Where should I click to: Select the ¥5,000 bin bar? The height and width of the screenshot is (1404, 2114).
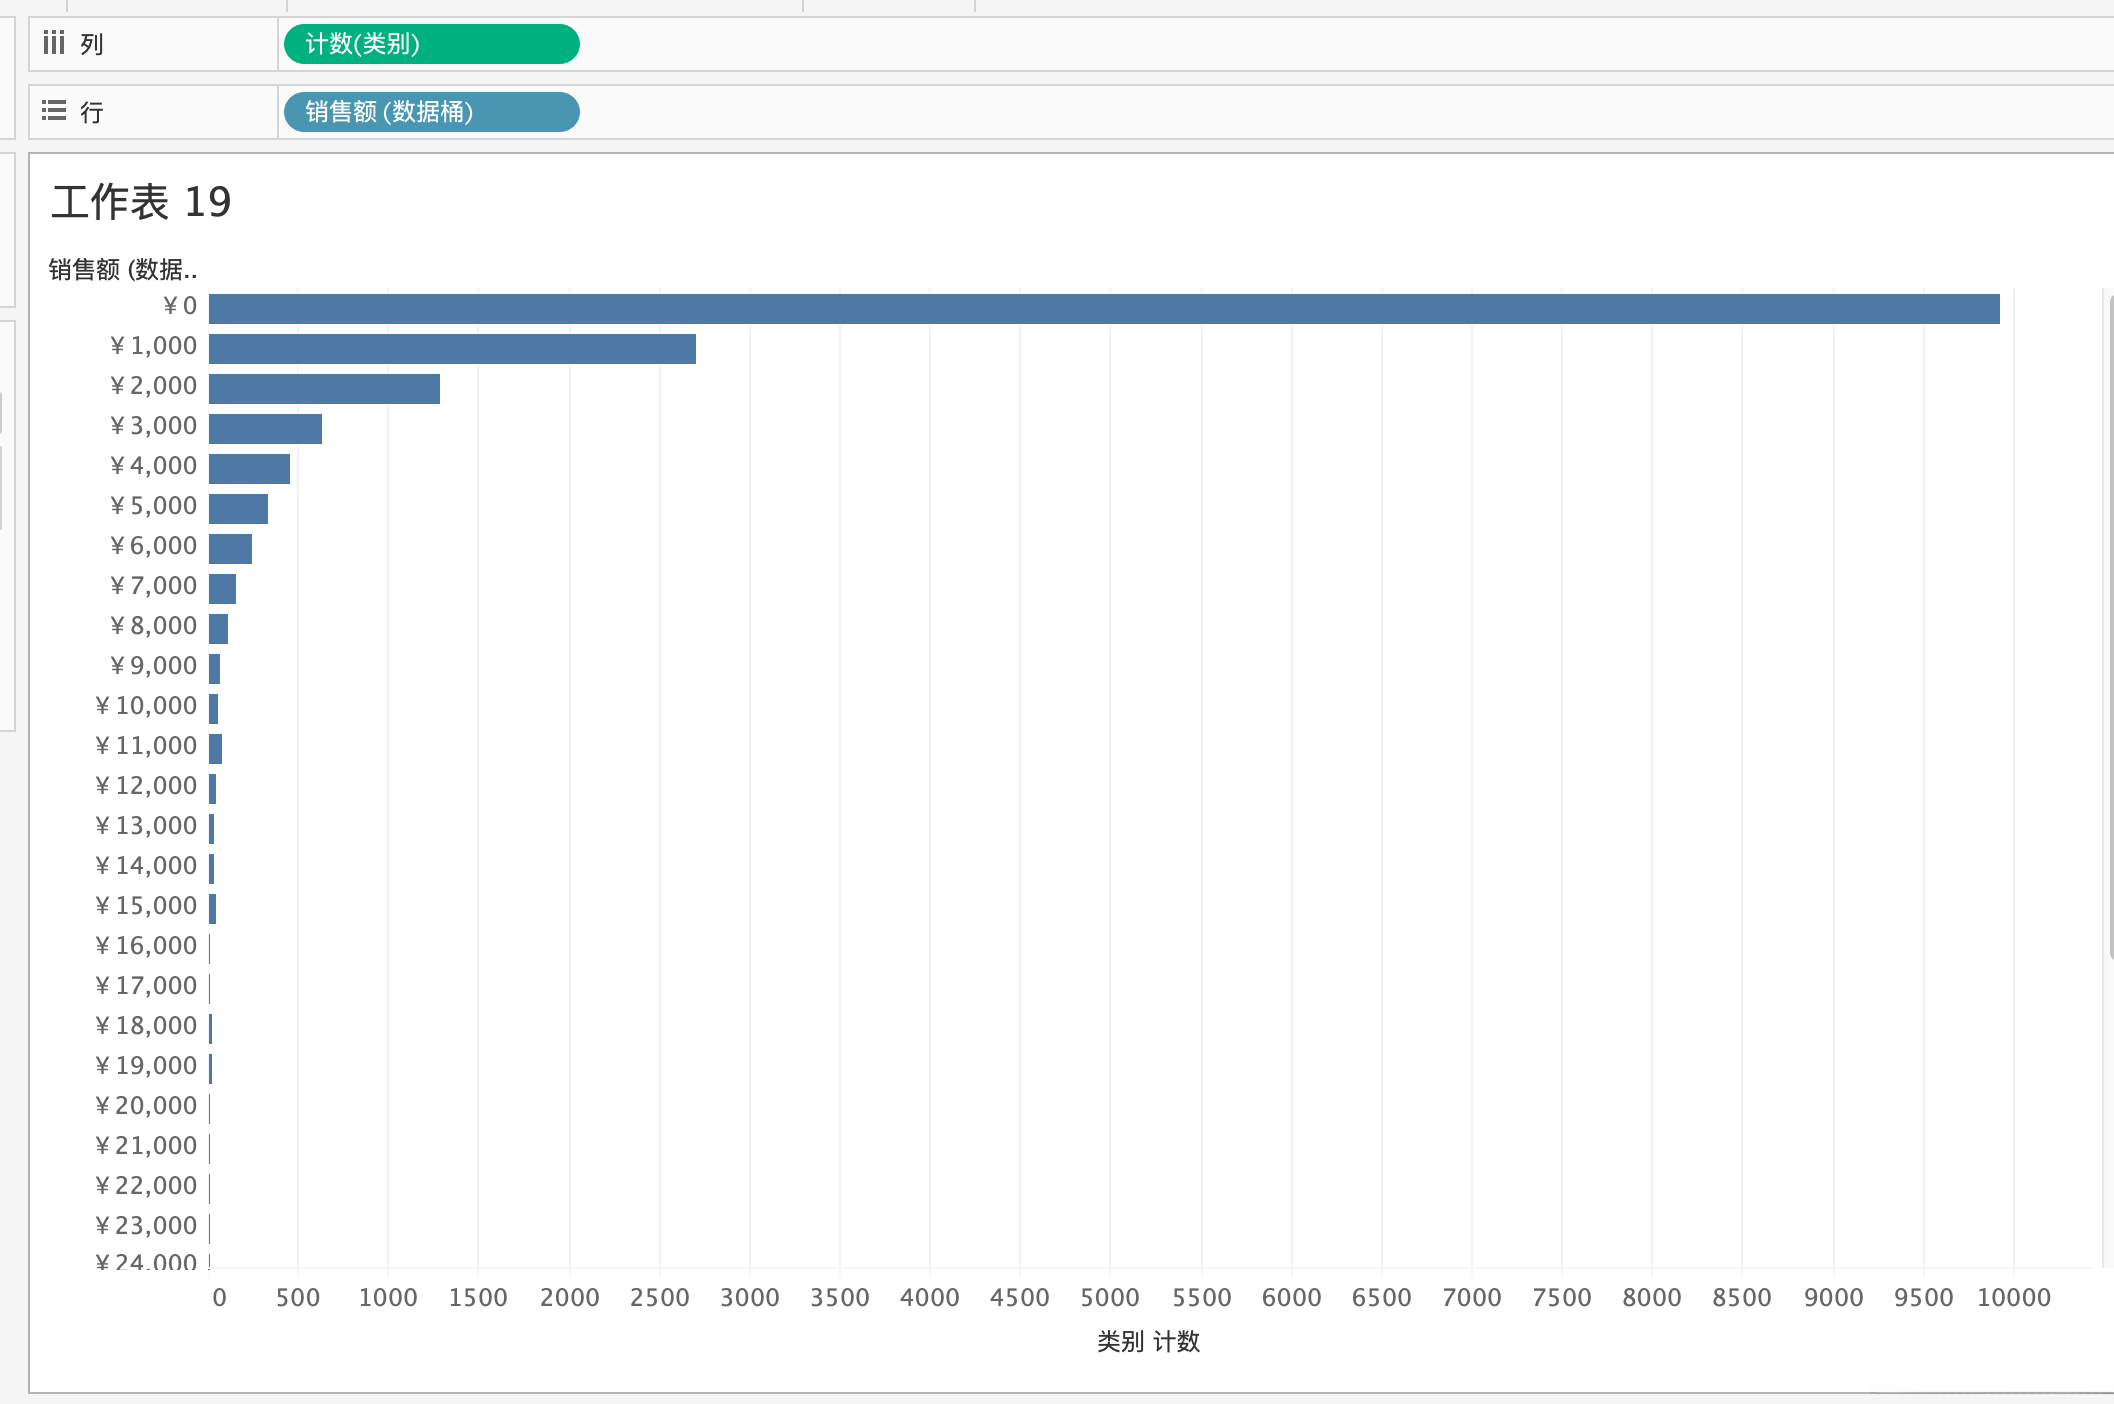pyautogui.click(x=238, y=509)
